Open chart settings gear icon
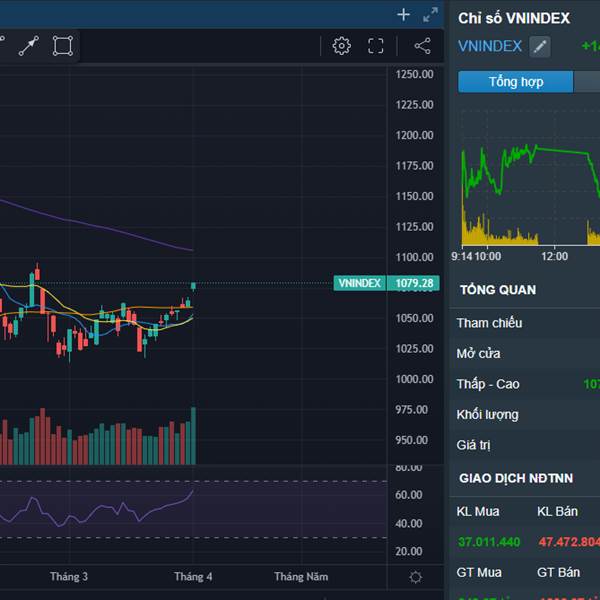The width and height of the screenshot is (600, 600). (x=341, y=46)
